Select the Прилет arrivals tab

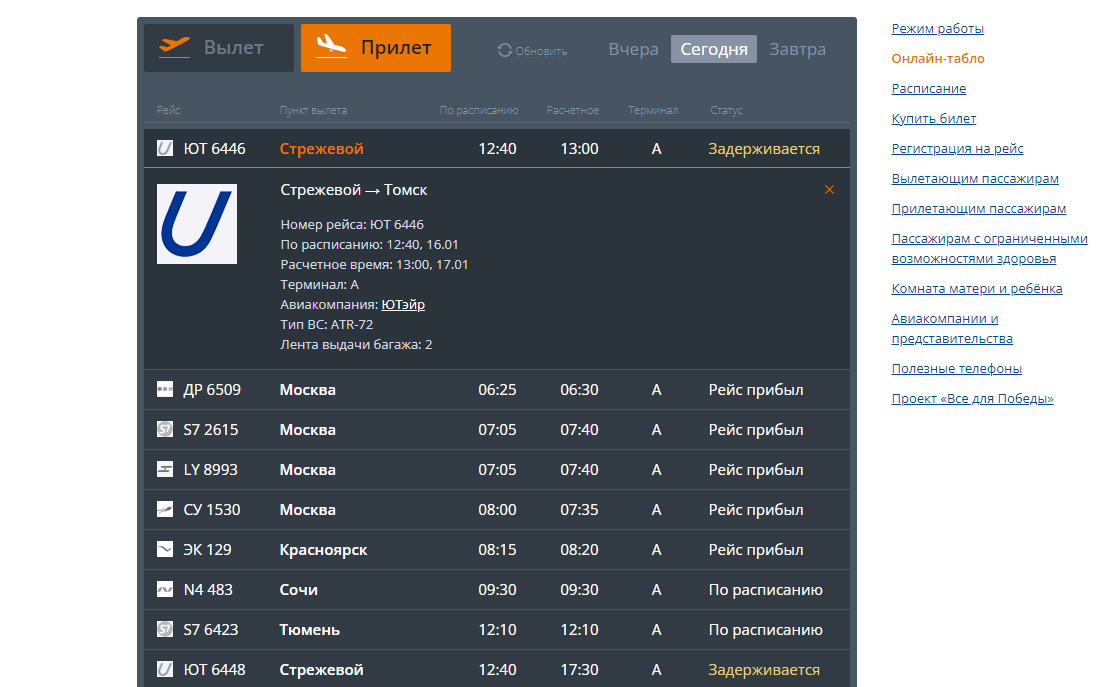coord(376,48)
